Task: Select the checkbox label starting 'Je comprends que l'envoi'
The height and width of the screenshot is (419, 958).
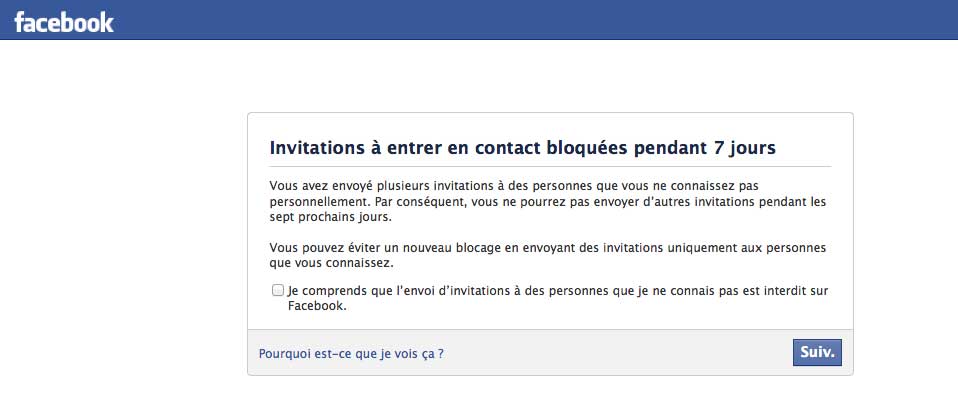Action: click(558, 299)
